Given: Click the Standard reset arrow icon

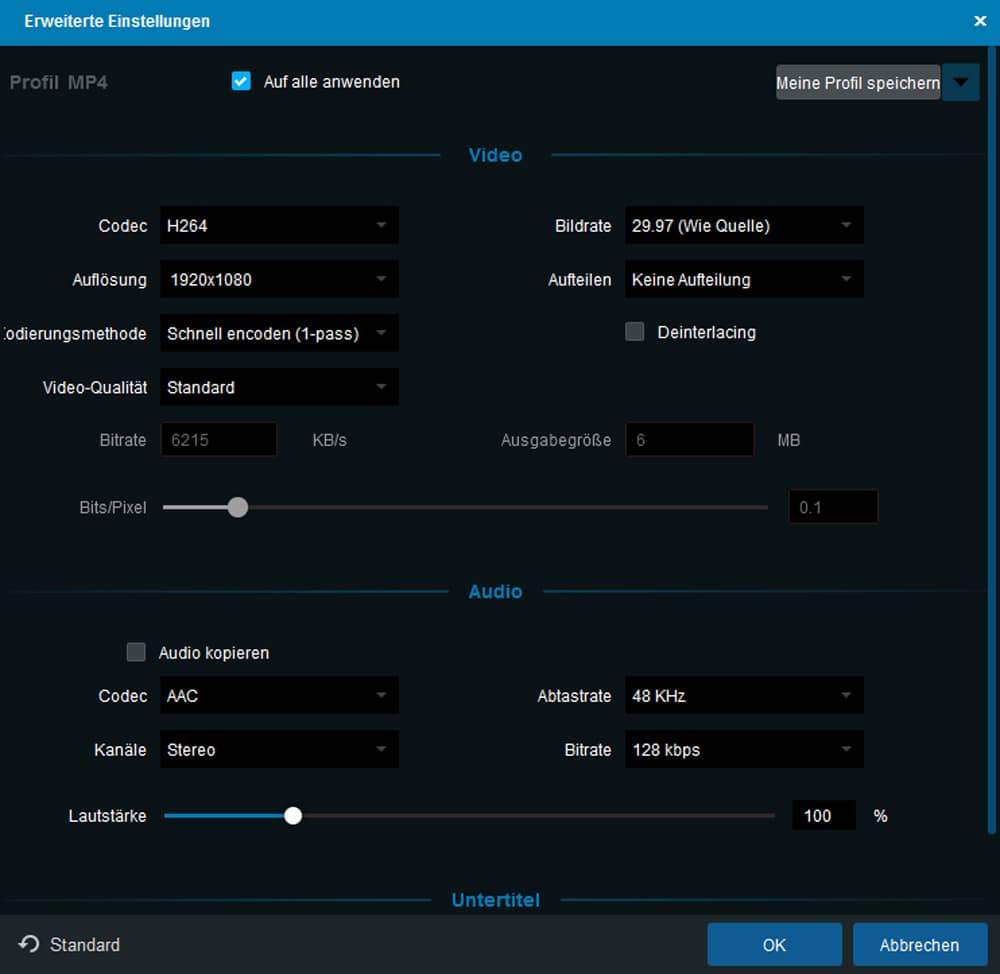Looking at the screenshot, I should pyautogui.click(x=29, y=944).
